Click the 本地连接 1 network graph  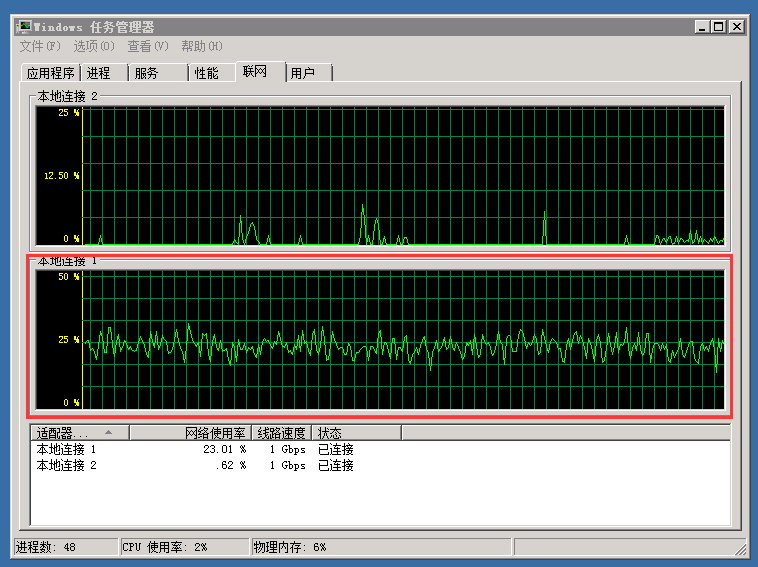point(380,340)
